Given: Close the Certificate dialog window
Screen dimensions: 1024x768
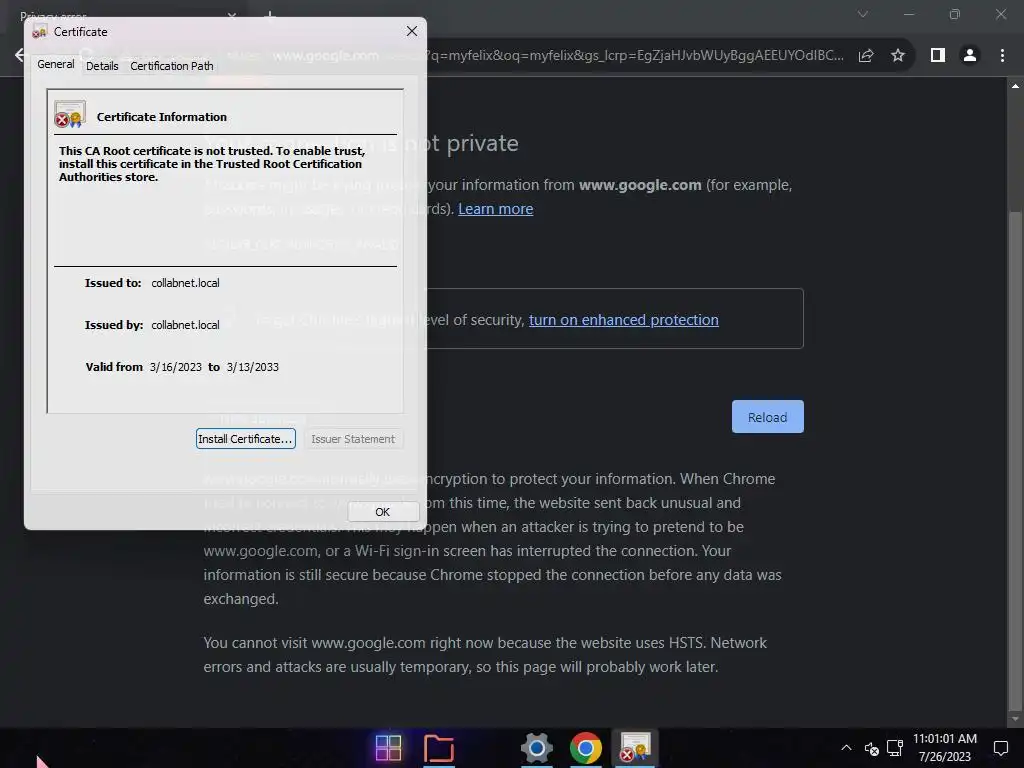Looking at the screenshot, I should pyautogui.click(x=411, y=31).
